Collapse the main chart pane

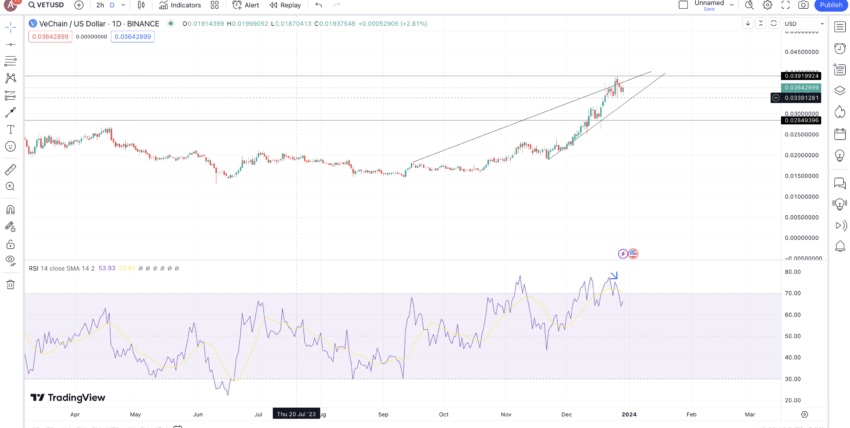coord(761,23)
